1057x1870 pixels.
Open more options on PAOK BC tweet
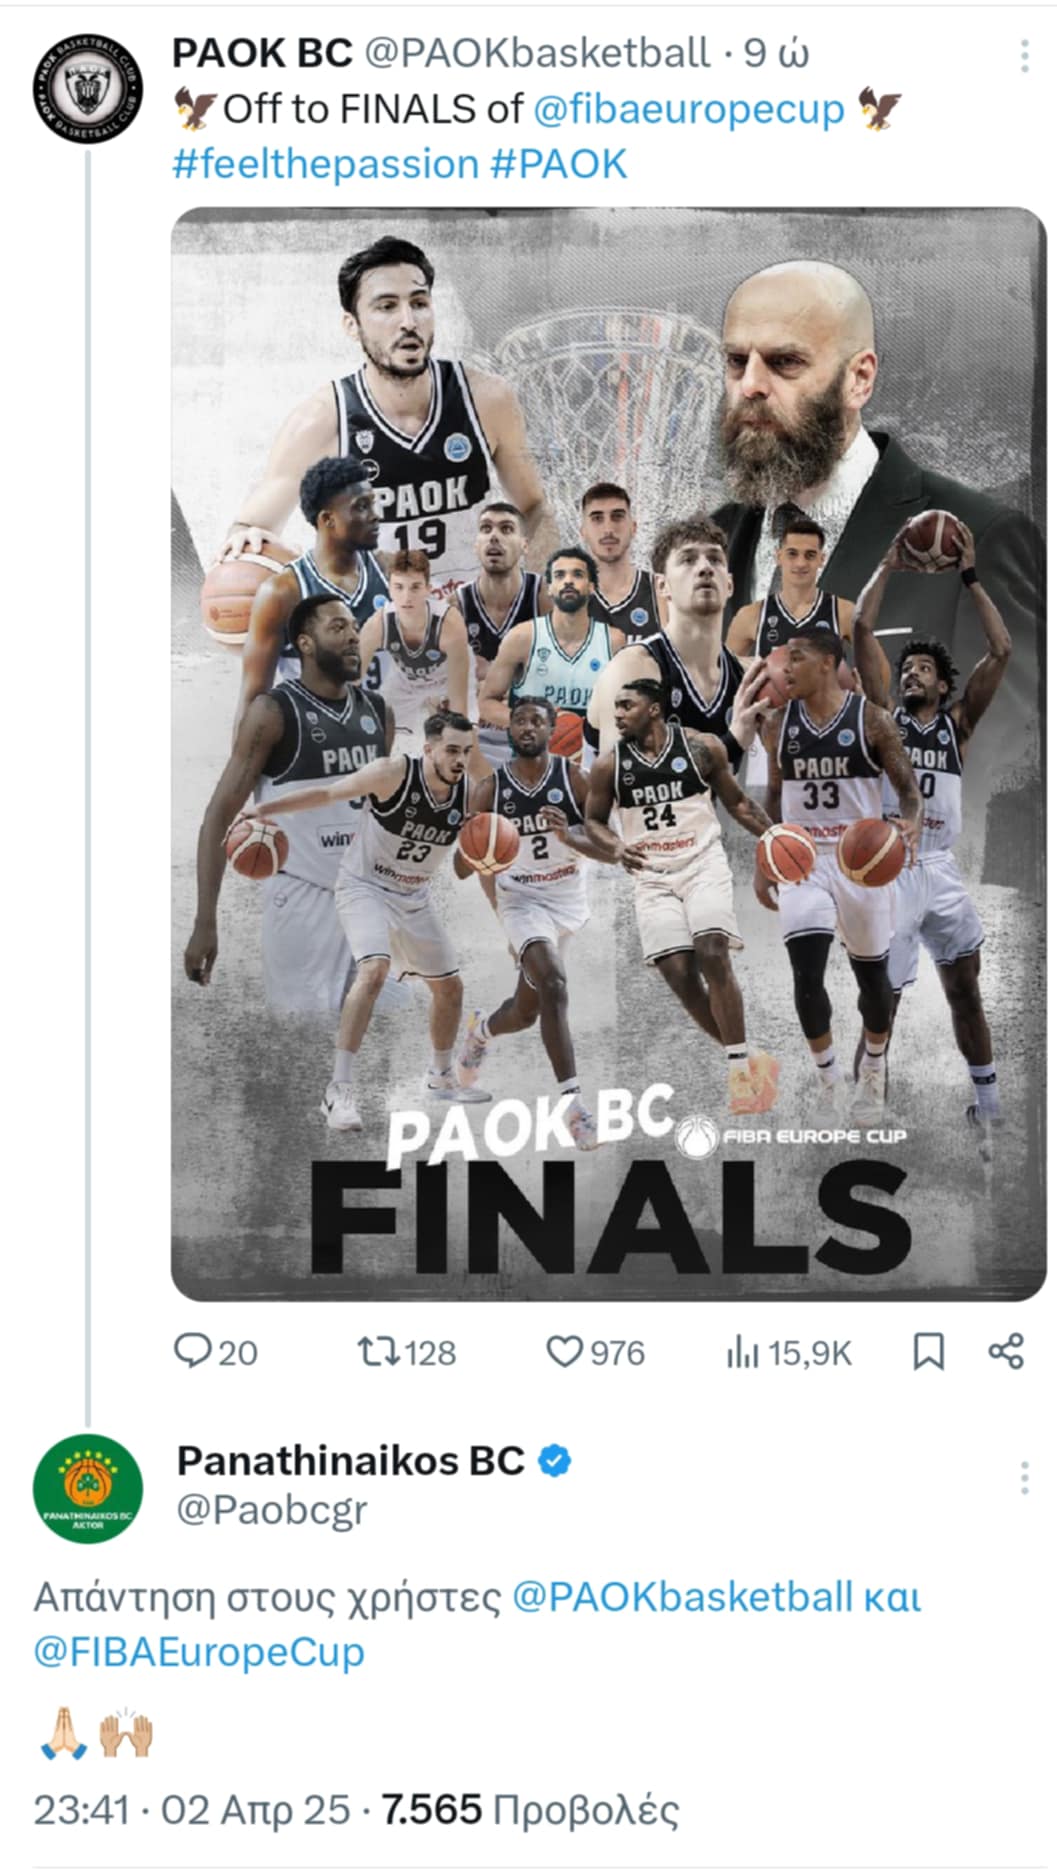[x=1024, y=57]
